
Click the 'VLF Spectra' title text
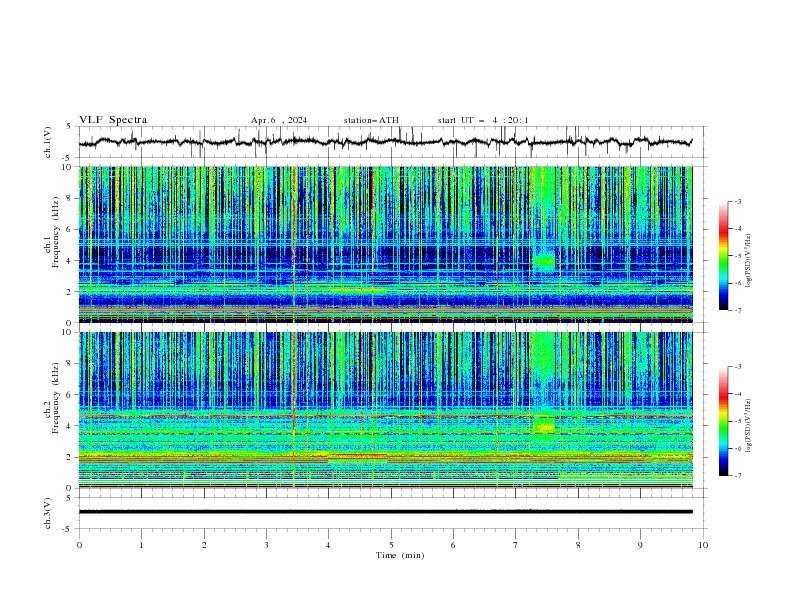point(113,120)
